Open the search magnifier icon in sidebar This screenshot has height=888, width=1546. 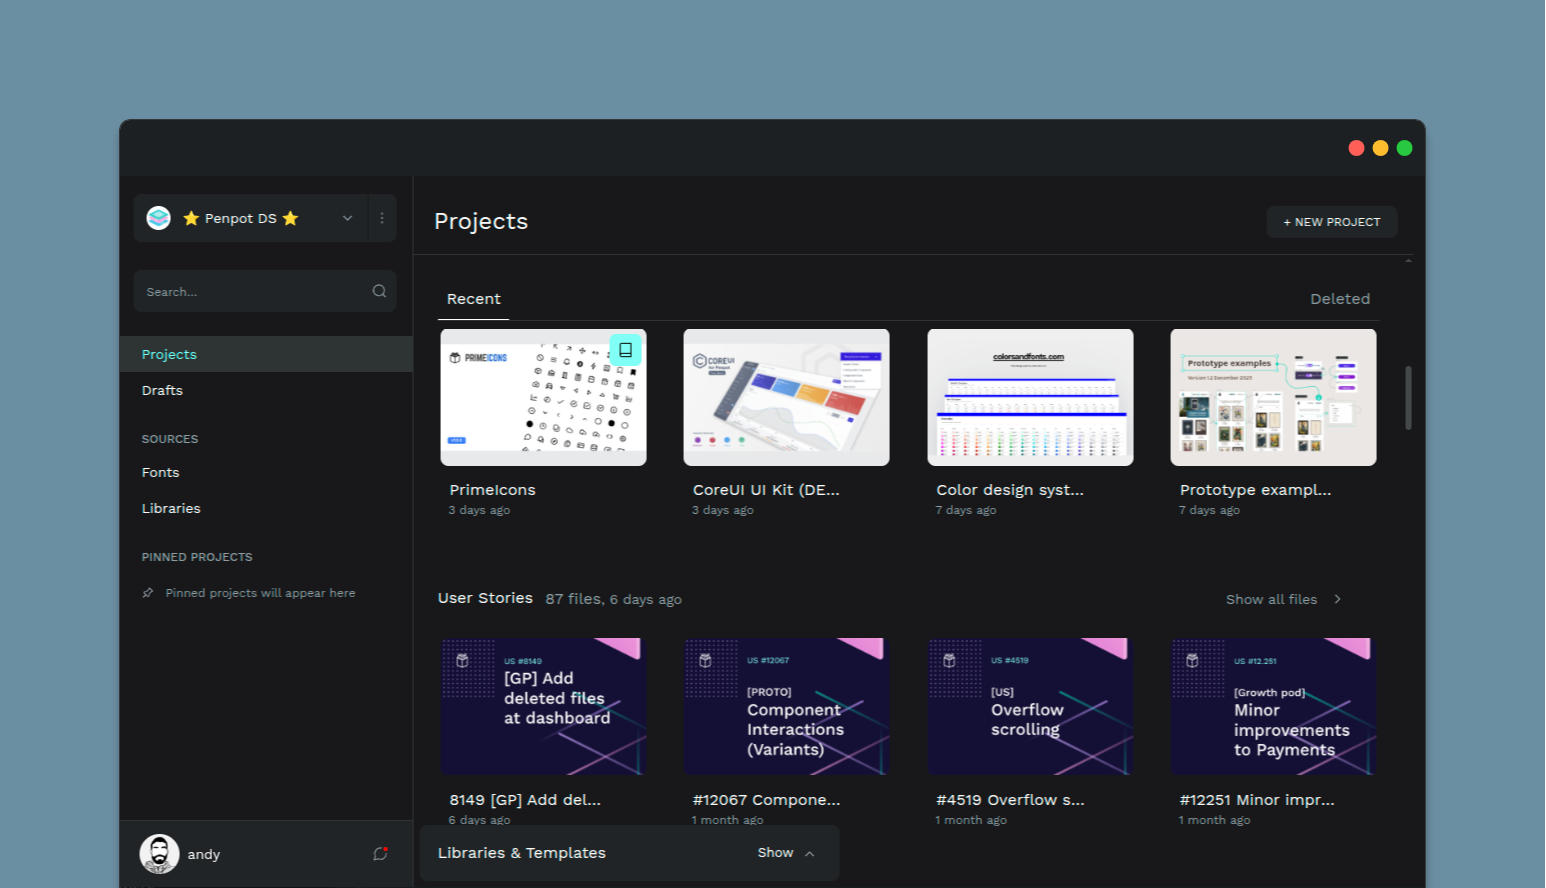coord(379,291)
